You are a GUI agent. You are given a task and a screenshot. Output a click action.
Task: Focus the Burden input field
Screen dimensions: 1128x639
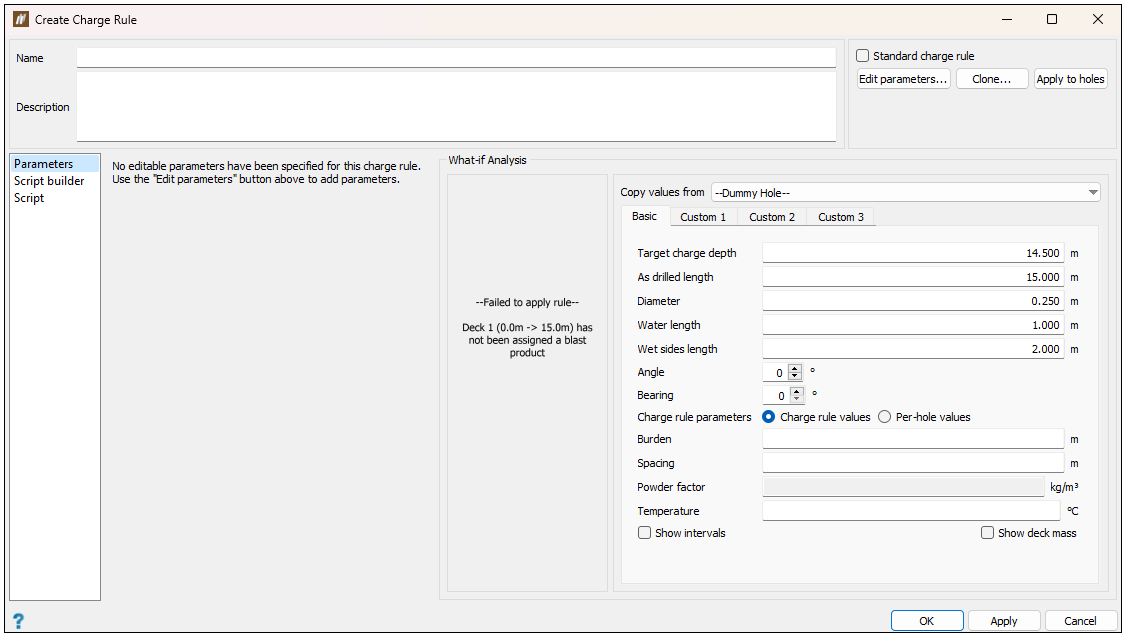point(912,439)
